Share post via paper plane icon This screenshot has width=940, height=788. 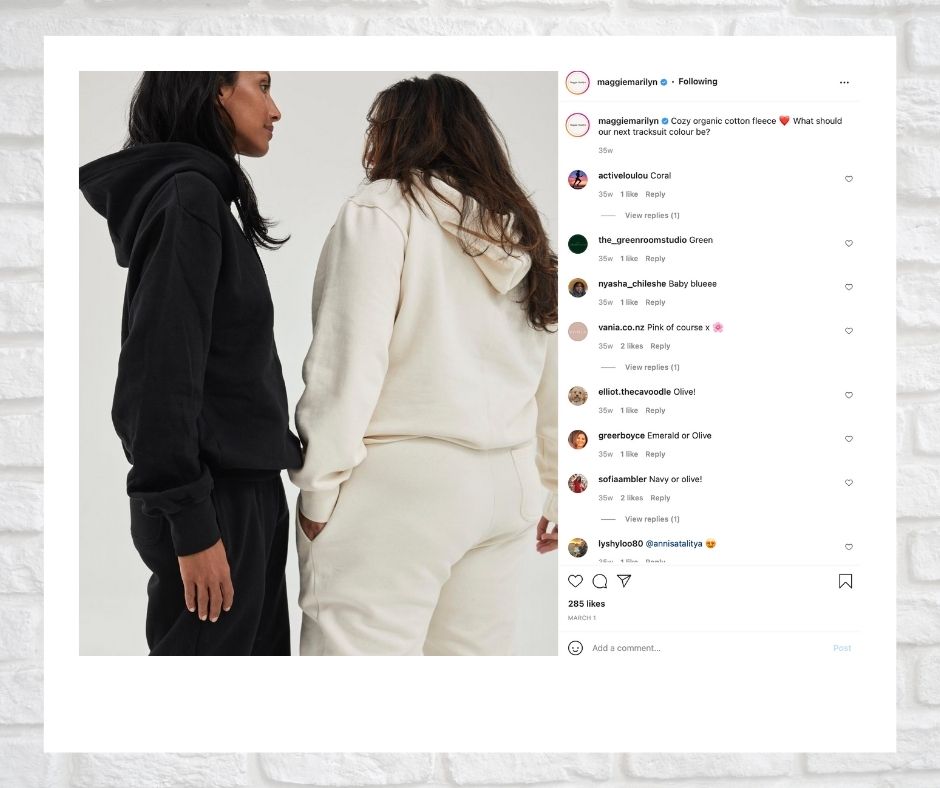point(624,581)
